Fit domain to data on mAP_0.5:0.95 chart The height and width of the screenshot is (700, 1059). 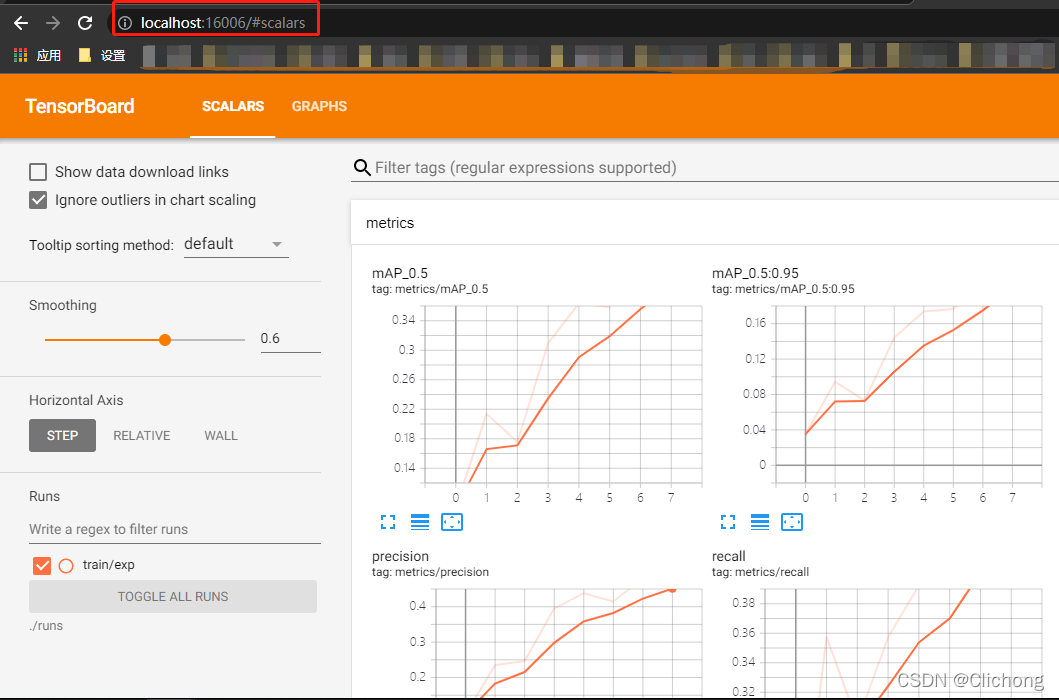(792, 522)
